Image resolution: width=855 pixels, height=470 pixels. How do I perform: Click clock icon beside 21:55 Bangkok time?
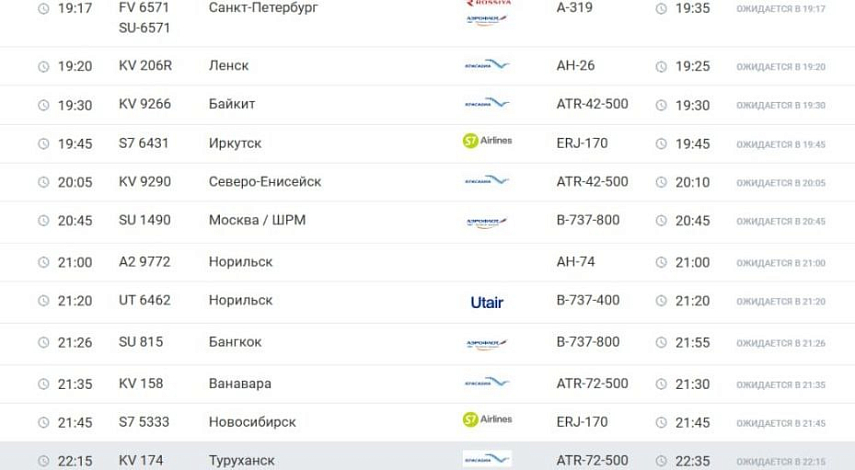pyautogui.click(x=661, y=343)
